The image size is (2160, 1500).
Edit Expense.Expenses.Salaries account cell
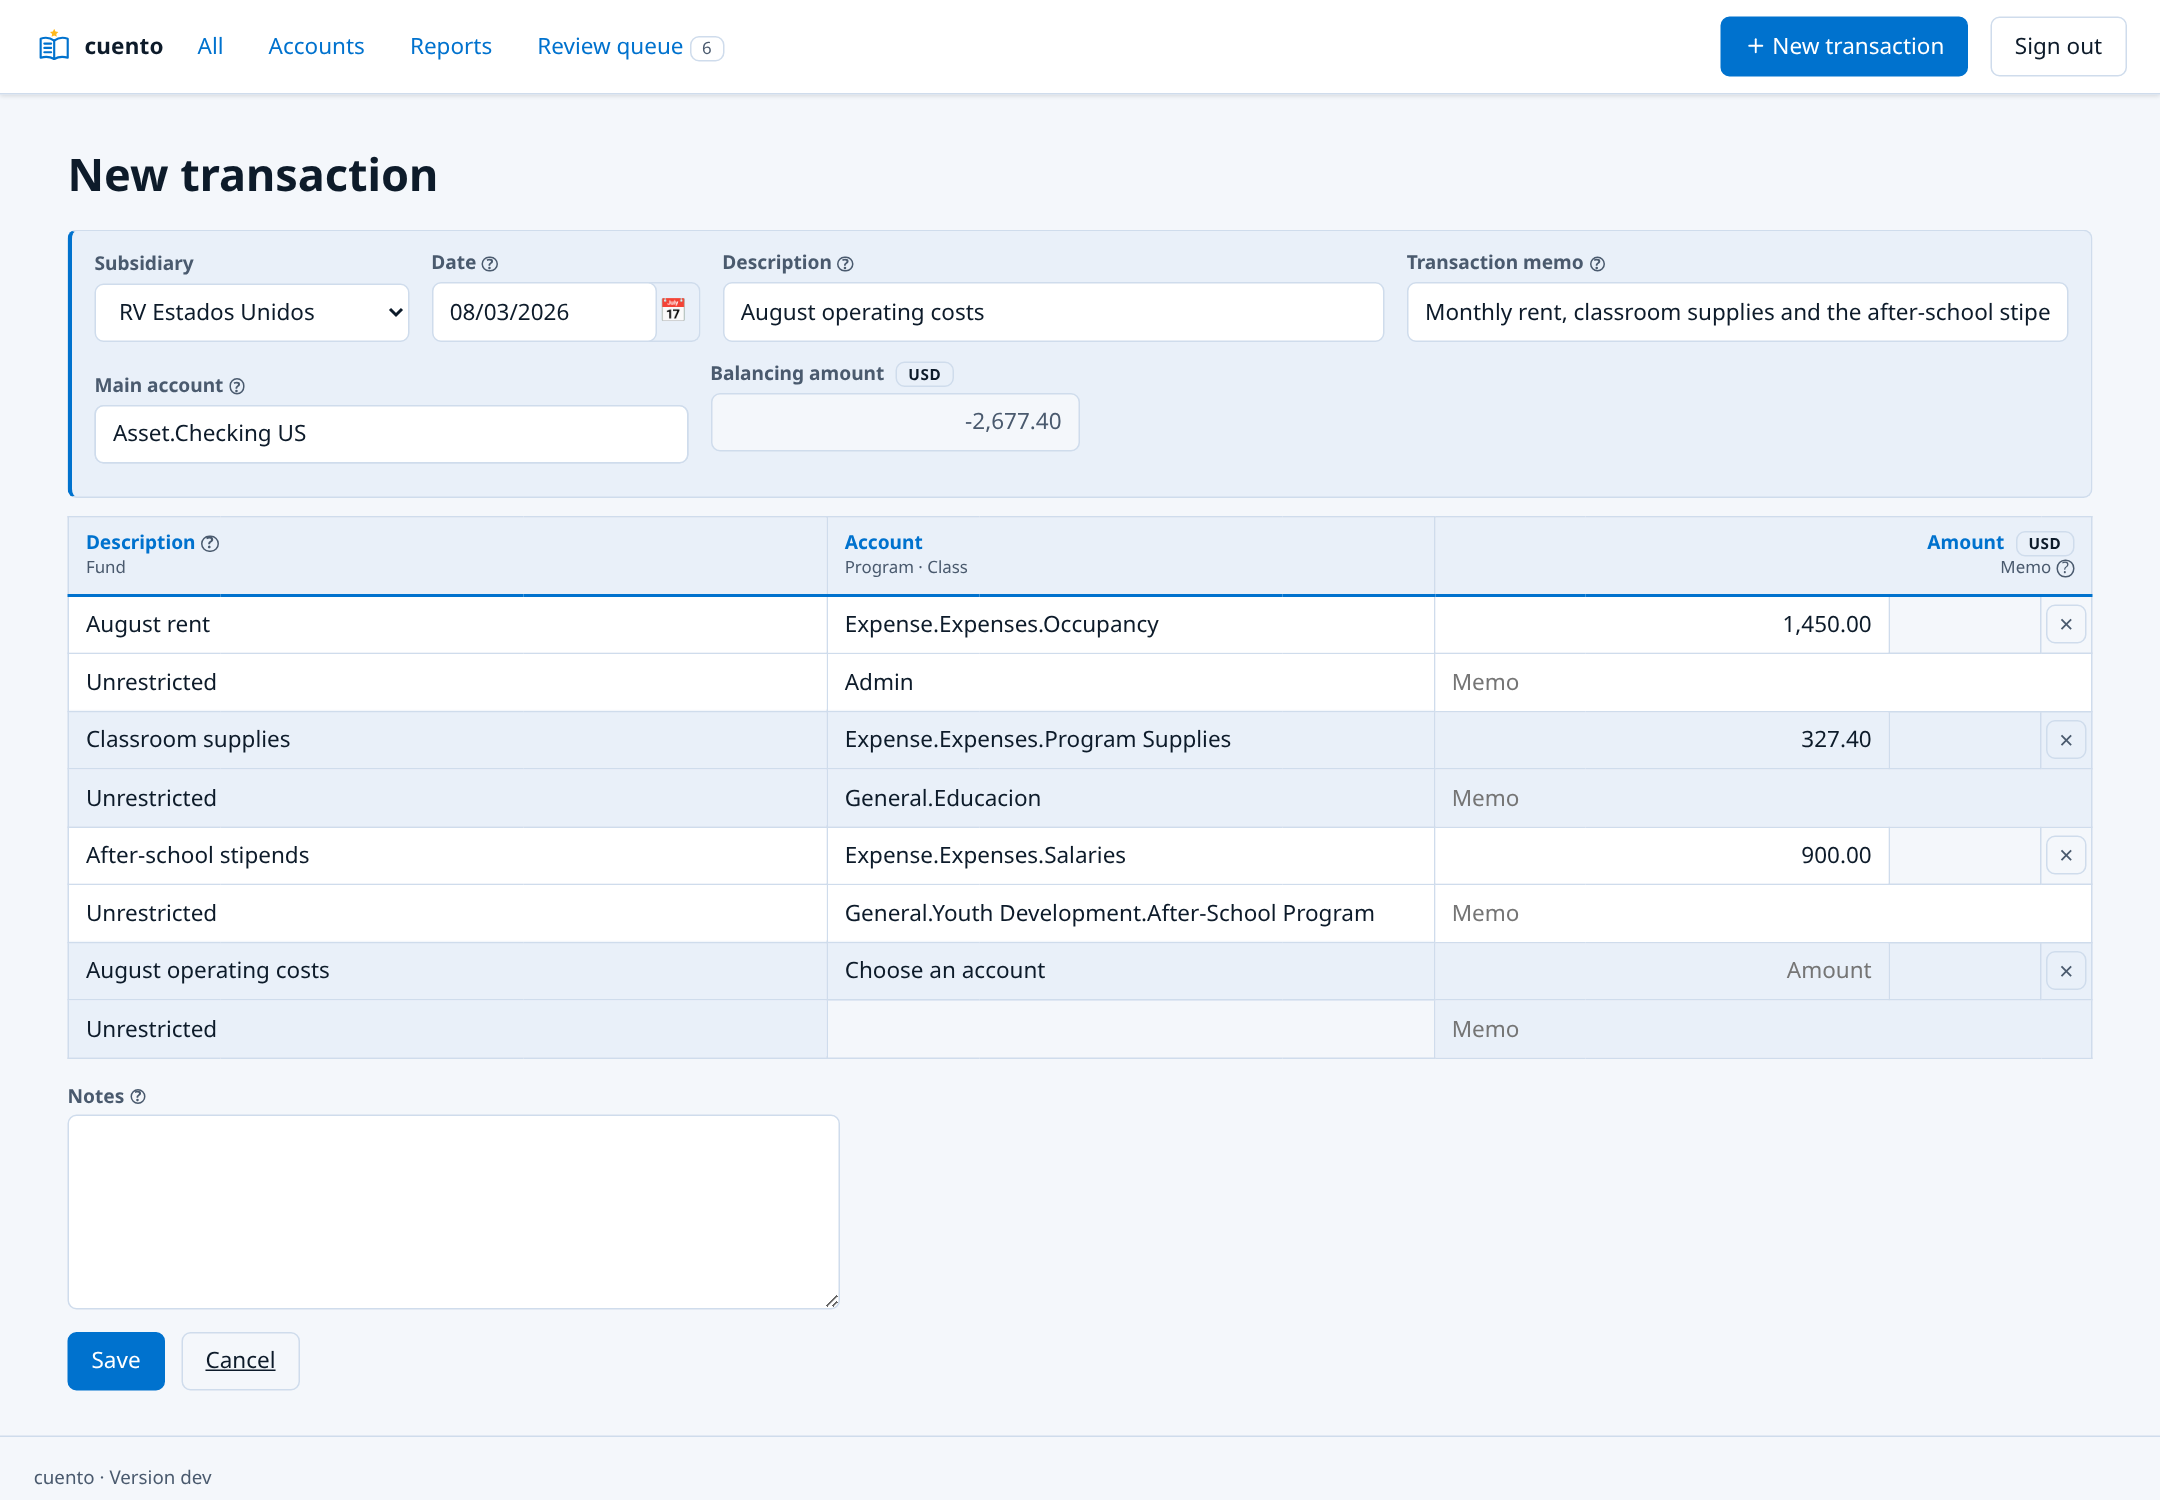coord(1131,856)
